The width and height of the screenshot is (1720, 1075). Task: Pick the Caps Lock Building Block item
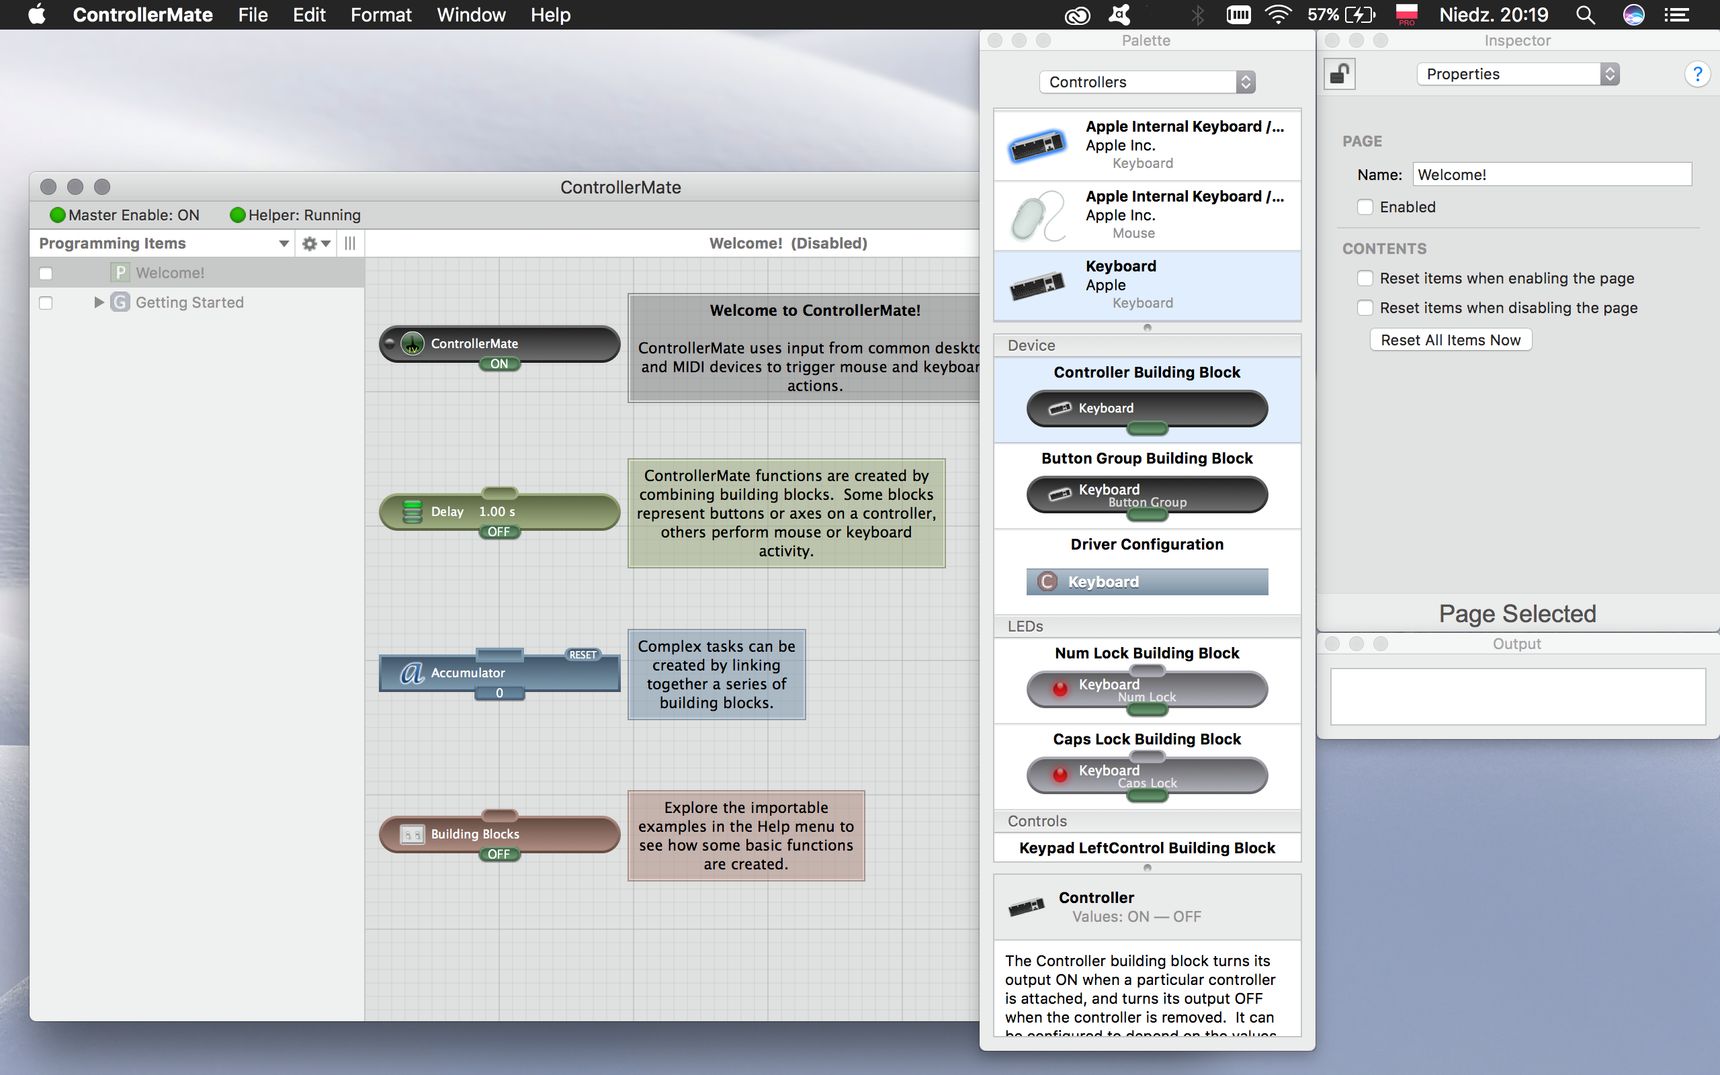(1147, 776)
